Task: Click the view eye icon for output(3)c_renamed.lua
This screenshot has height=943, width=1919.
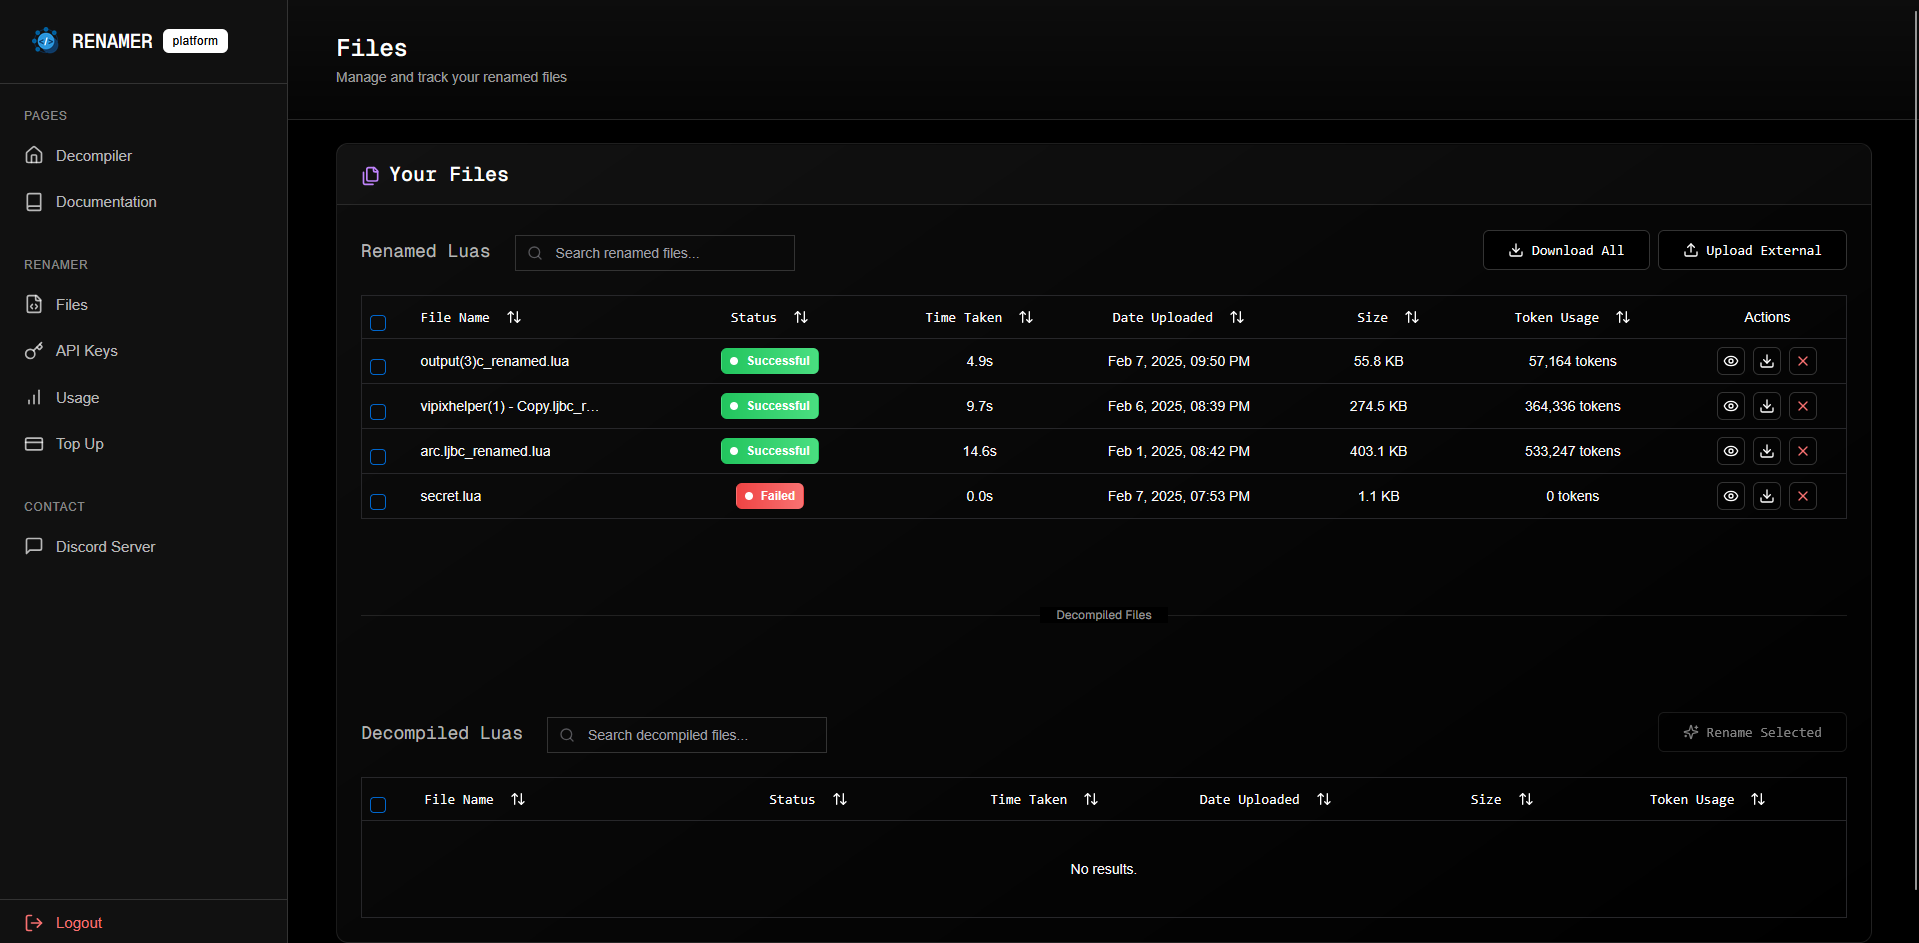Action: coord(1730,361)
